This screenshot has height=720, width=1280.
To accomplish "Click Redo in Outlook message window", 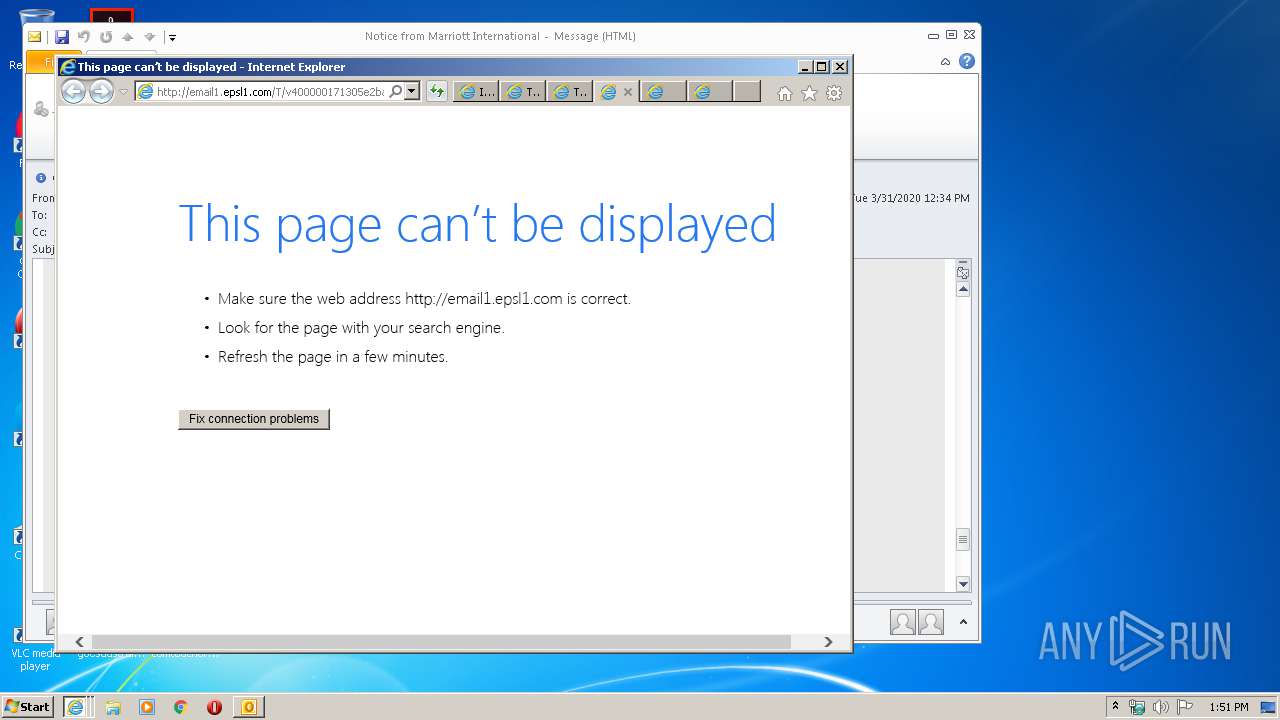I will point(106,37).
